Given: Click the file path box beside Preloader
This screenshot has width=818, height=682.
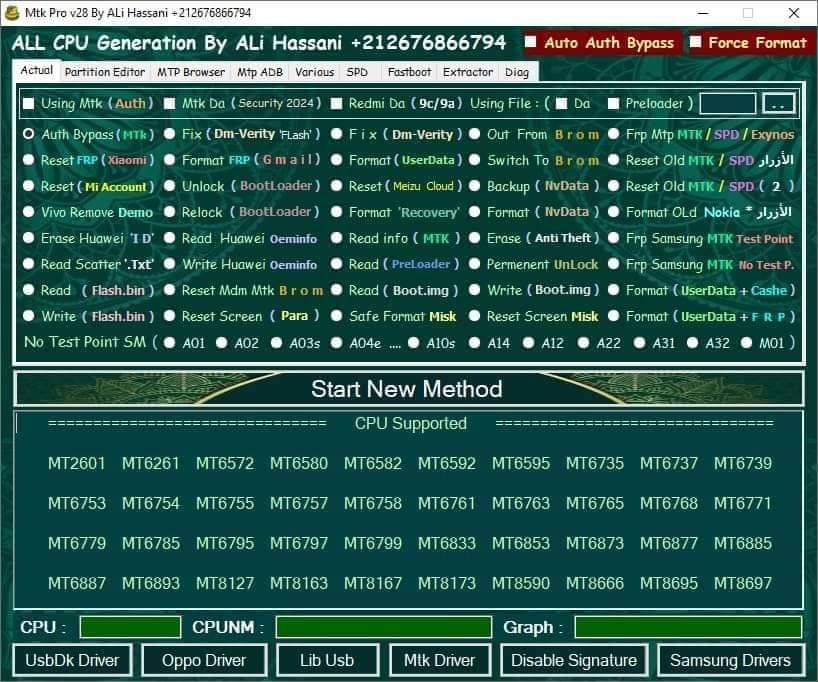Looking at the screenshot, I should coord(727,104).
